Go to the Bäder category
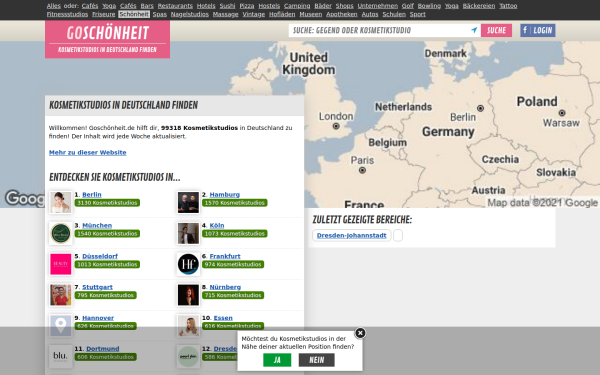Screen dimensions: 600x375 tap(323, 6)
